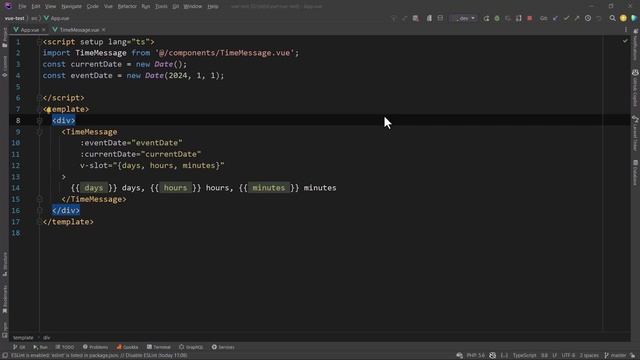Image resolution: width=640 pixels, height=360 pixels.
Task: Collapse the TimeMessage fold marker on line 9
Action: (39, 131)
